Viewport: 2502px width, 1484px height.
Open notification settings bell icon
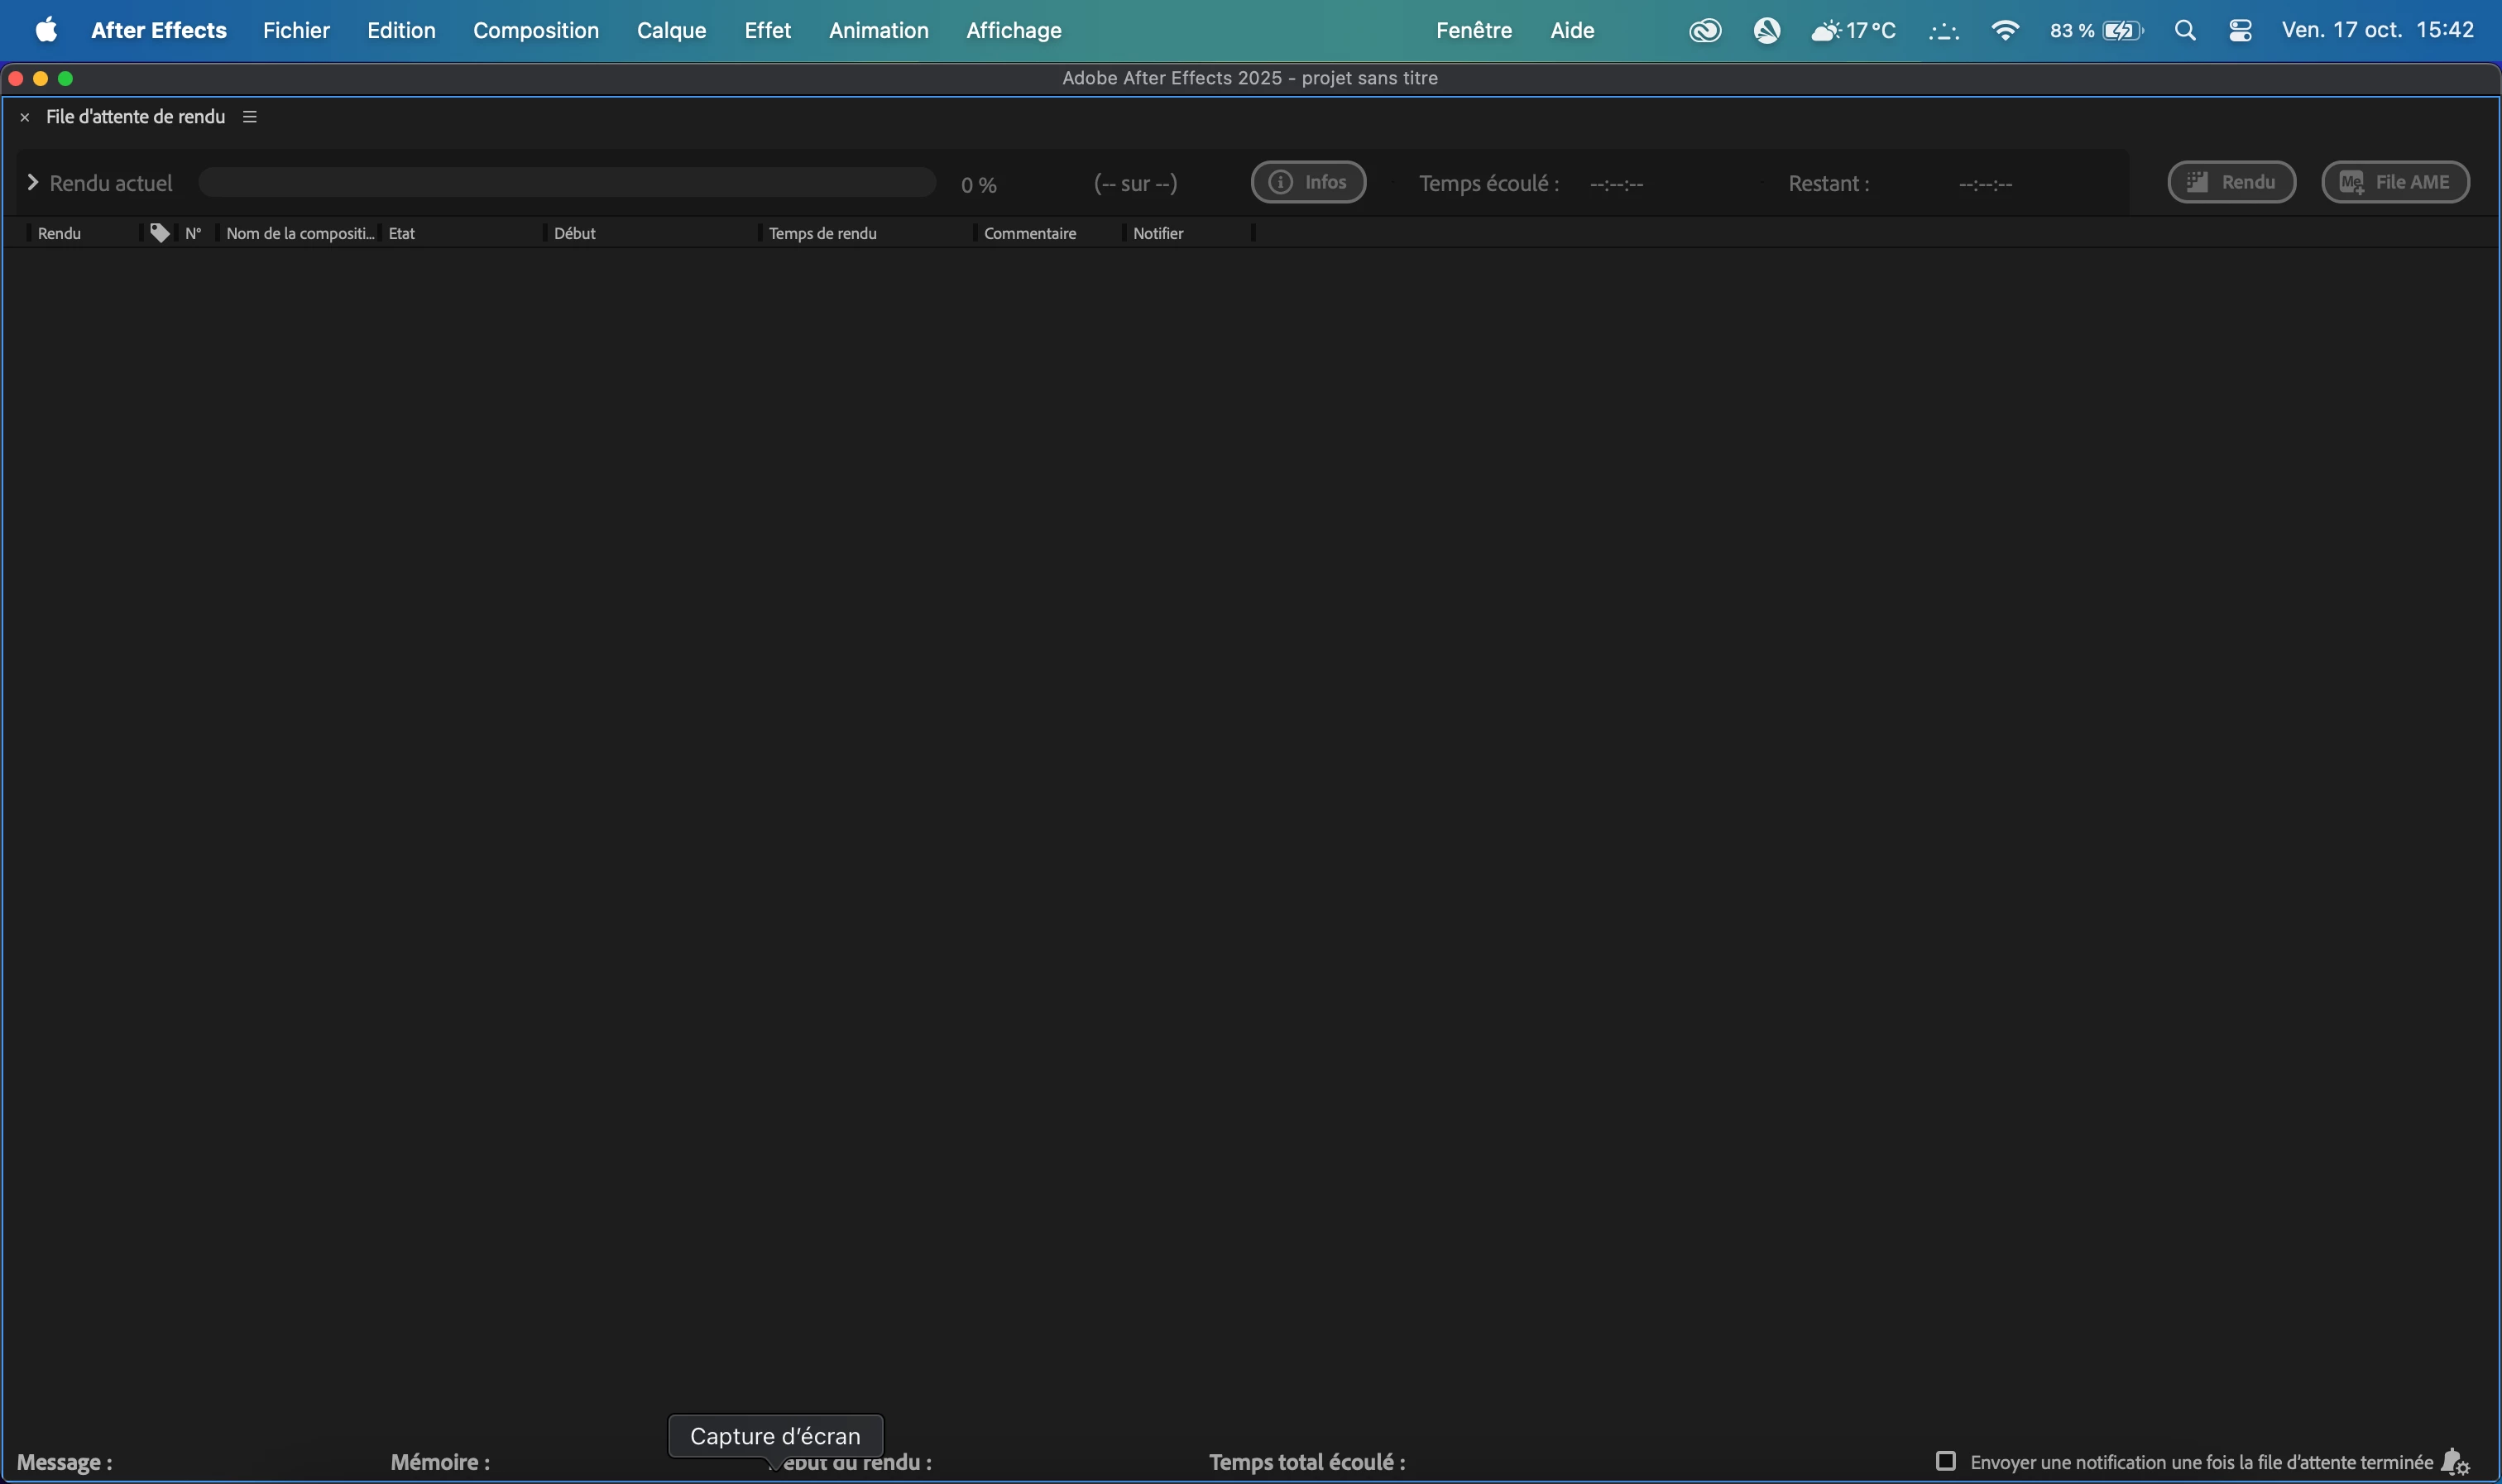click(2455, 1462)
